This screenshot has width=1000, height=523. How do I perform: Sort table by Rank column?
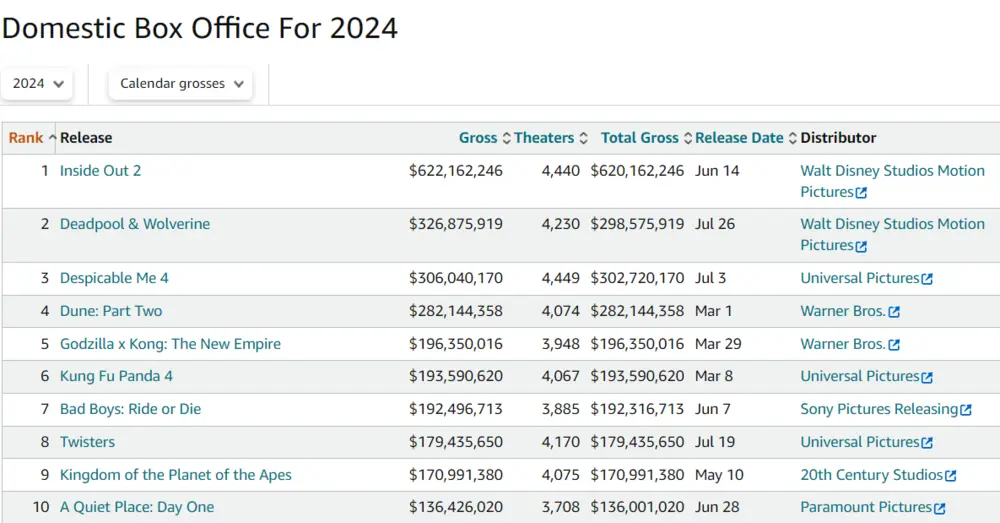point(26,138)
